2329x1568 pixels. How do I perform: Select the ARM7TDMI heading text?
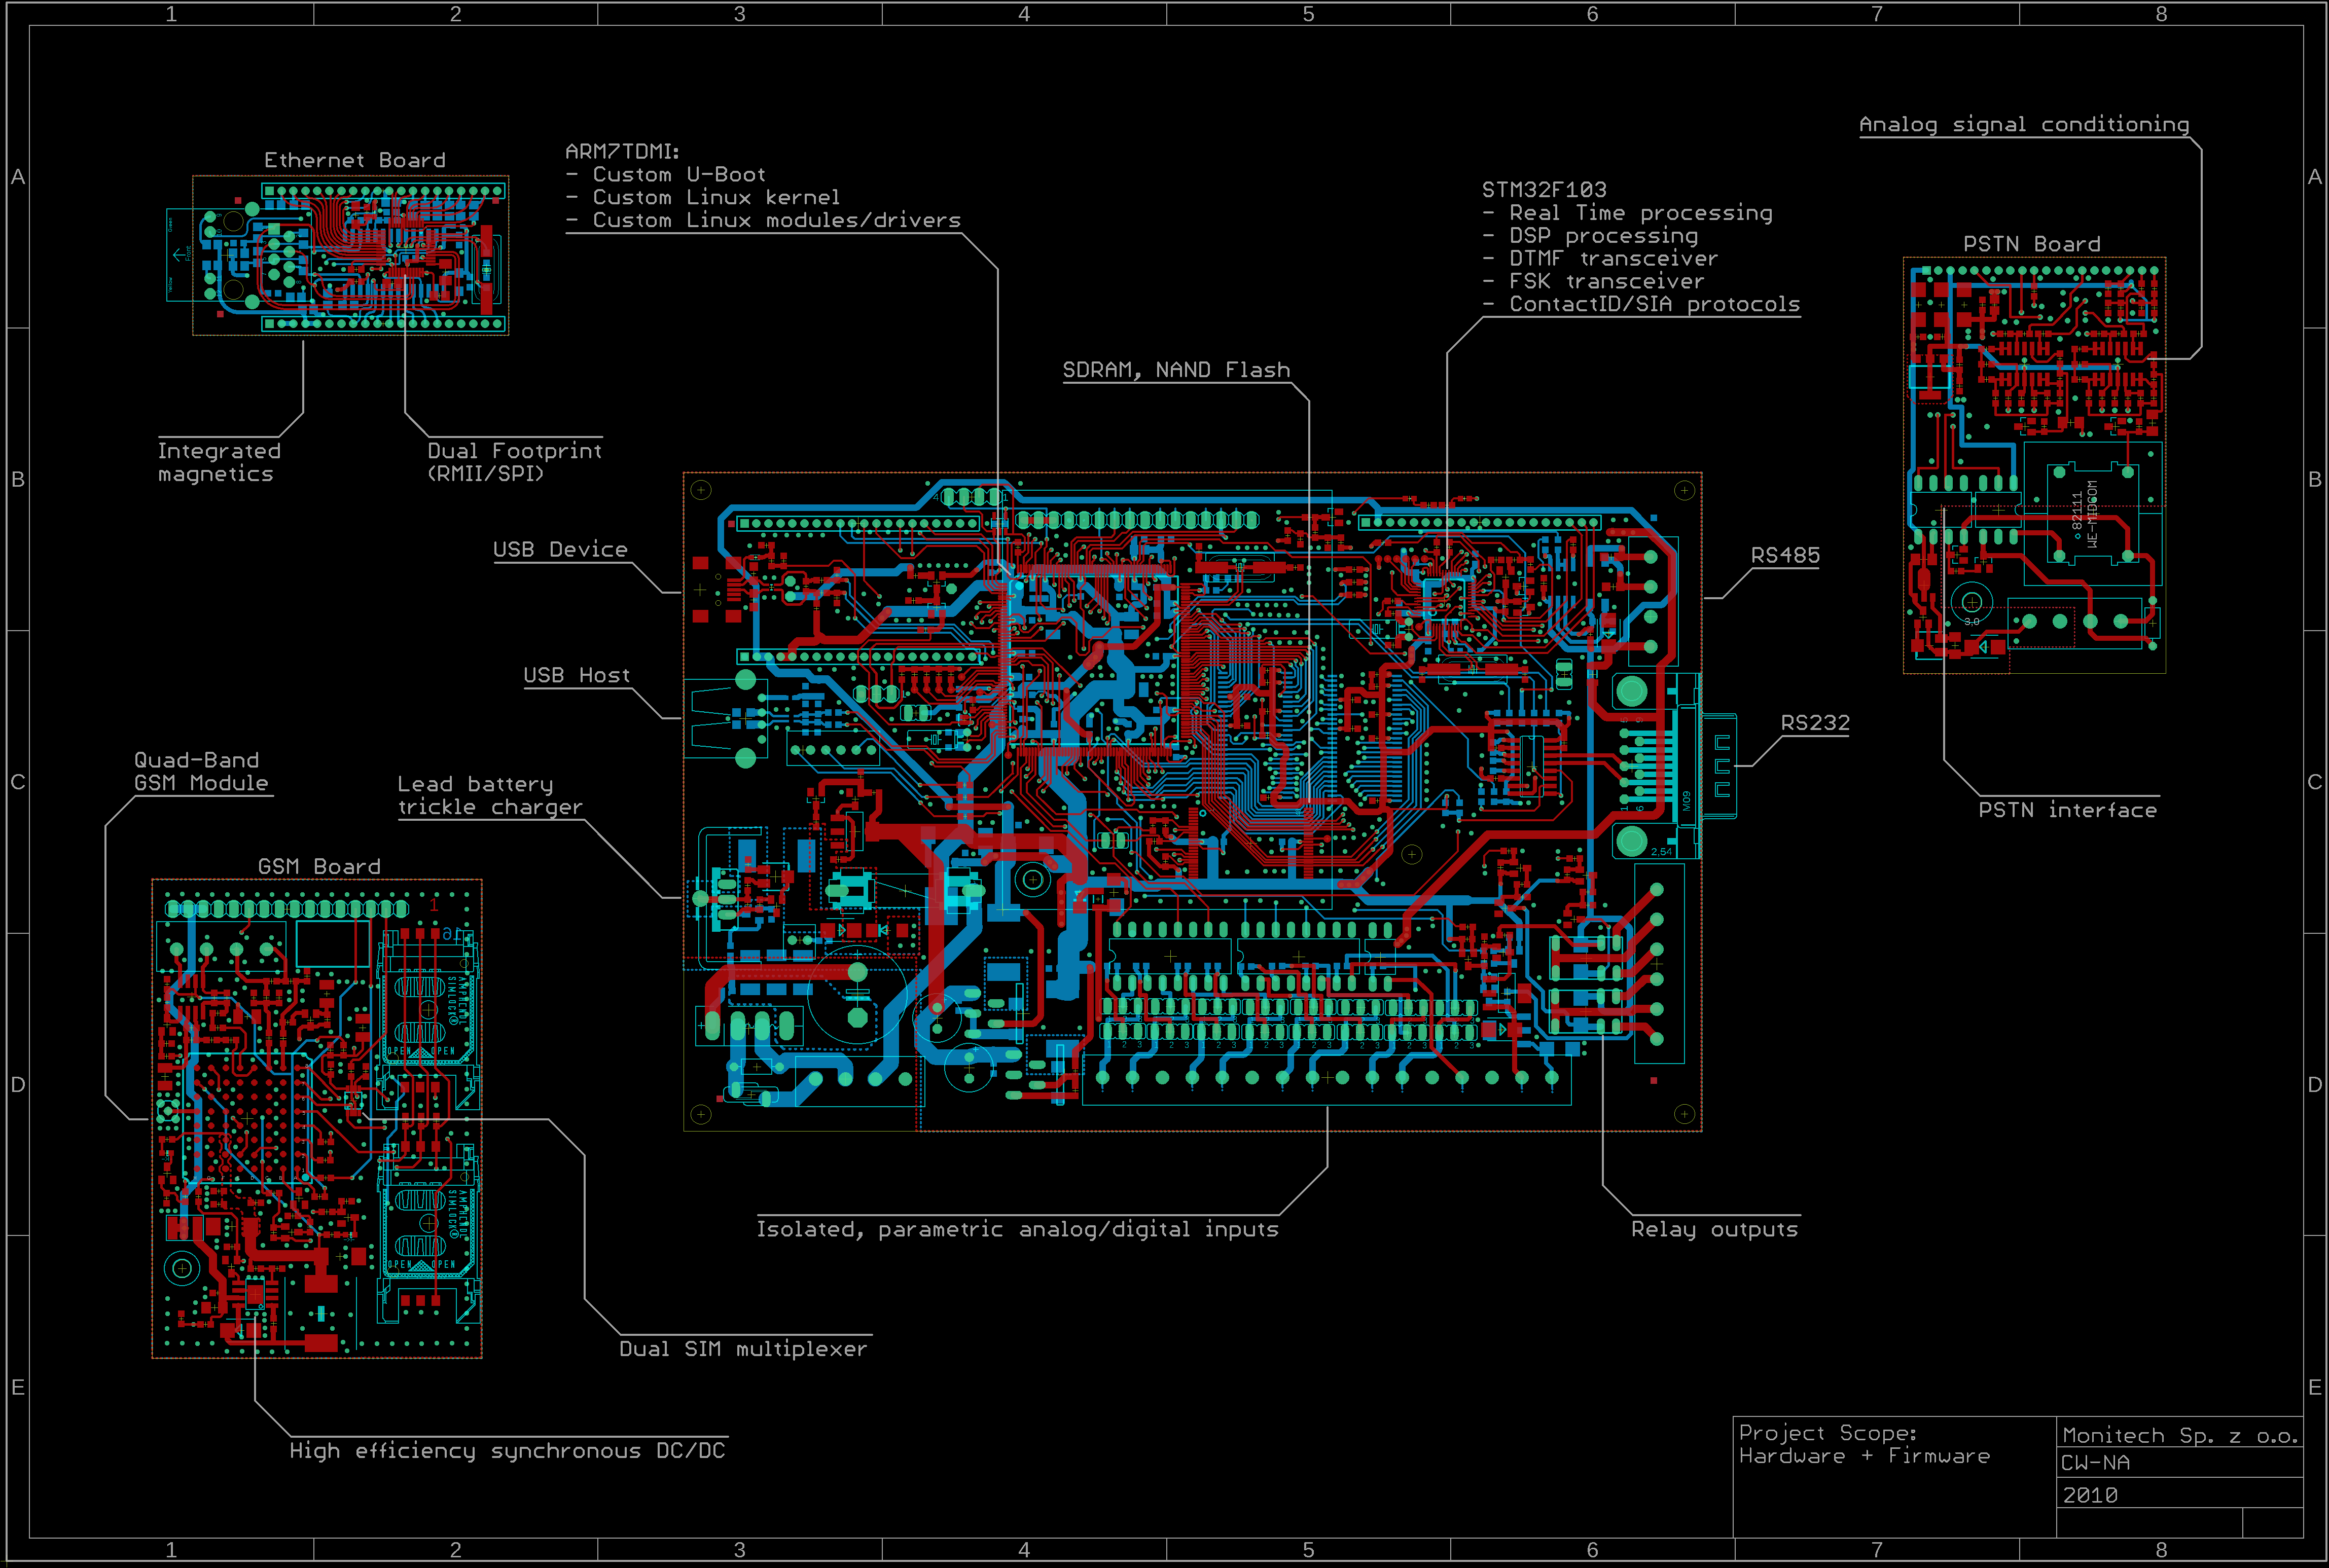click(x=622, y=151)
